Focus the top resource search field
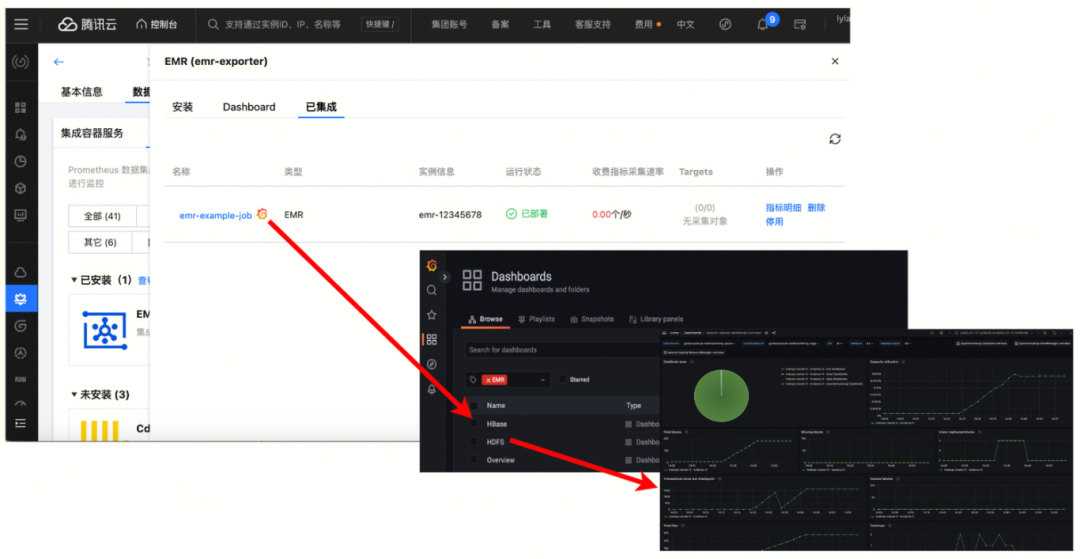1080x559 pixels. point(281,24)
